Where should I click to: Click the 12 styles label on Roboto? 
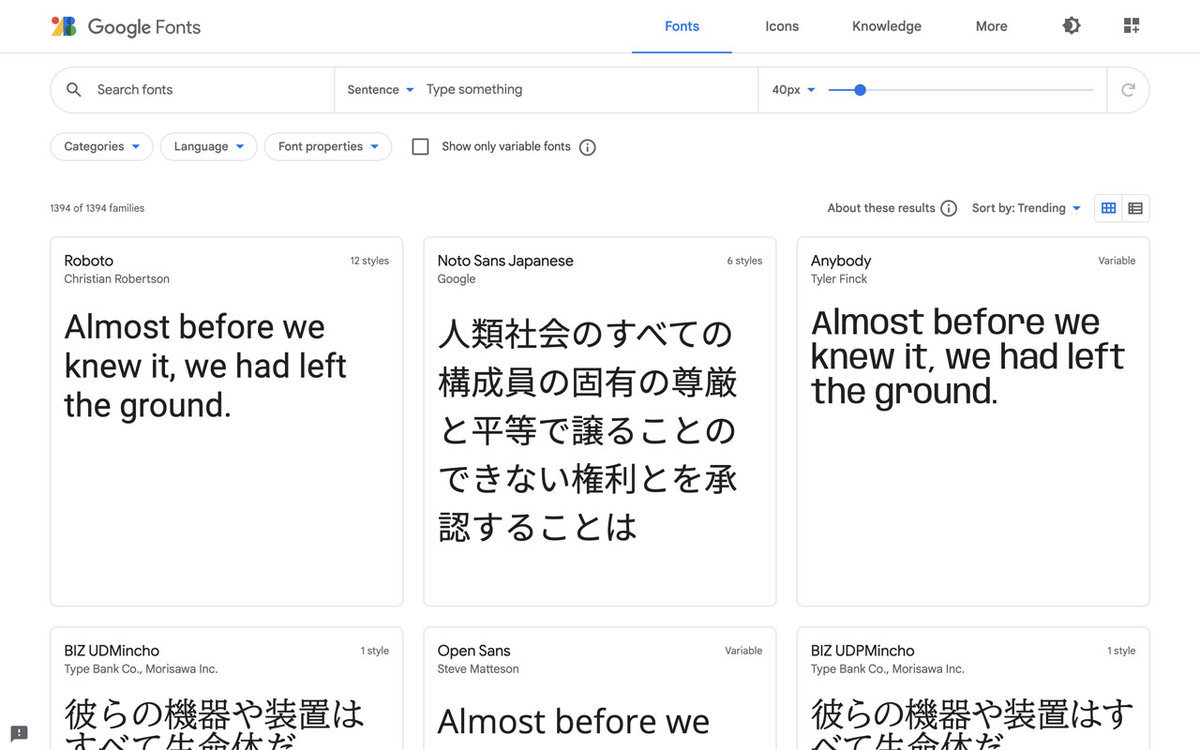(x=369, y=261)
